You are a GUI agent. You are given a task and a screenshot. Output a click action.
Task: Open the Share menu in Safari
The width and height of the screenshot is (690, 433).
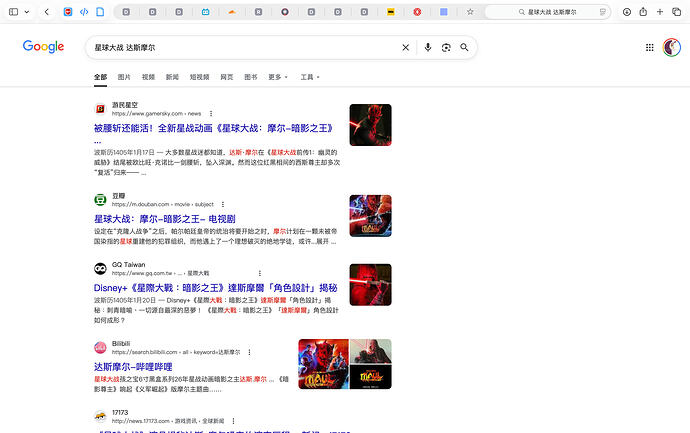coord(643,12)
